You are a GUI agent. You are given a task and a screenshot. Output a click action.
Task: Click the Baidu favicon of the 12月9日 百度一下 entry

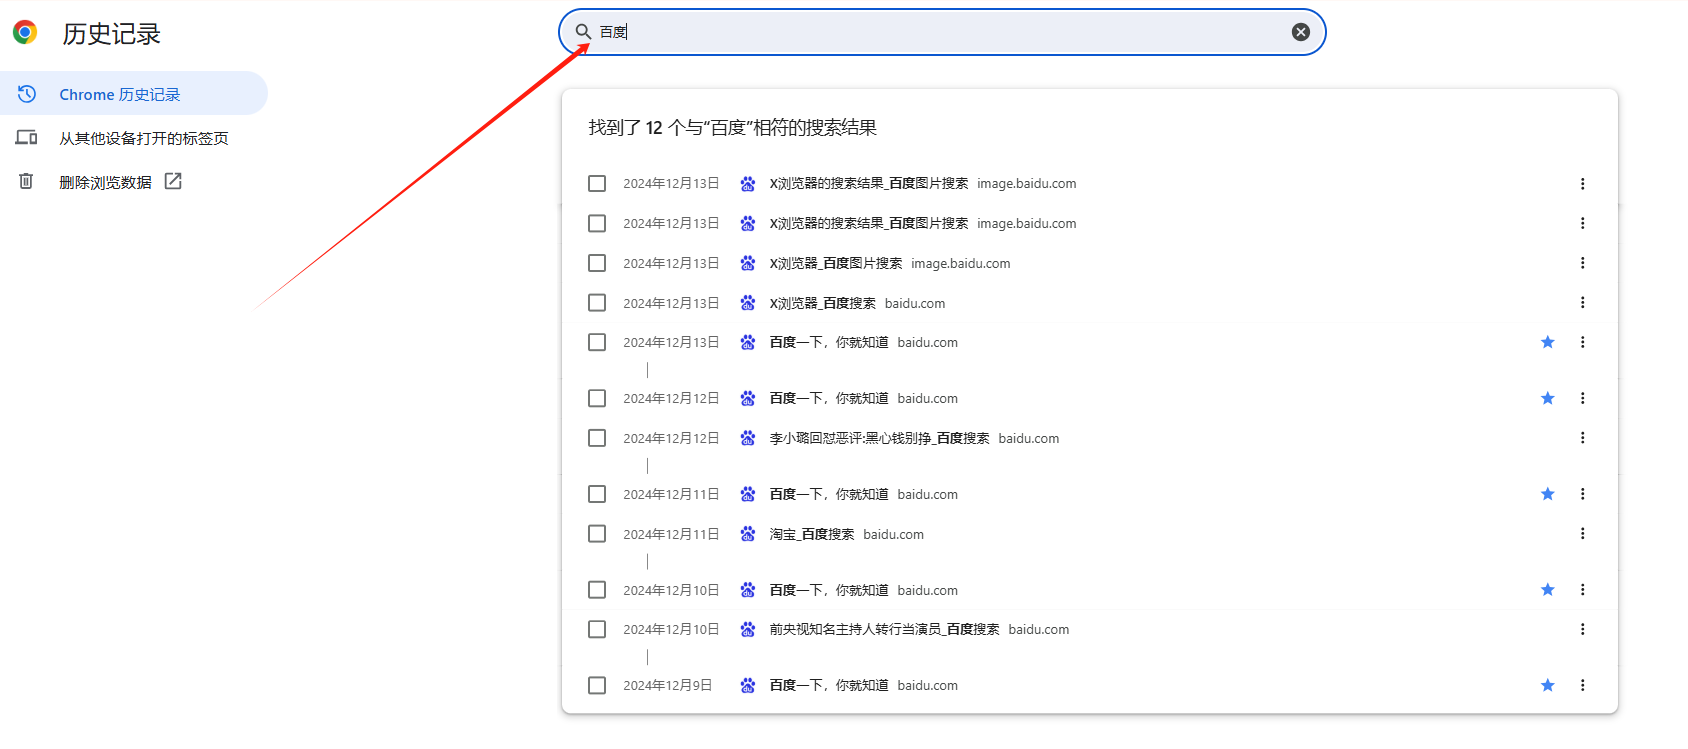tap(748, 685)
